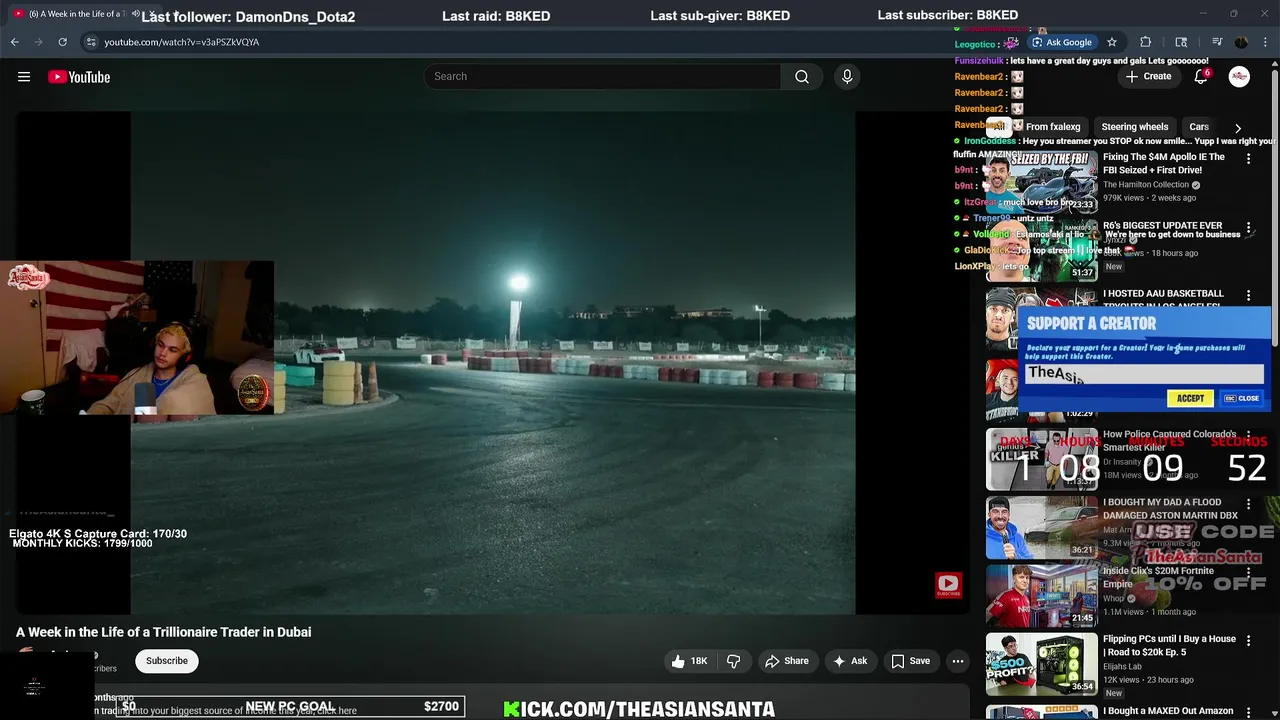The image size is (1280, 720).
Task: Save the video to a playlist
Action: [x=910, y=661]
